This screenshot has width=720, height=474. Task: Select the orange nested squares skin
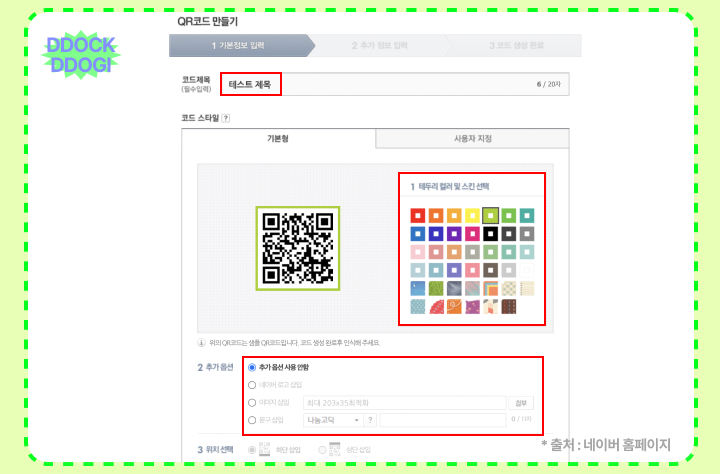(x=490, y=288)
